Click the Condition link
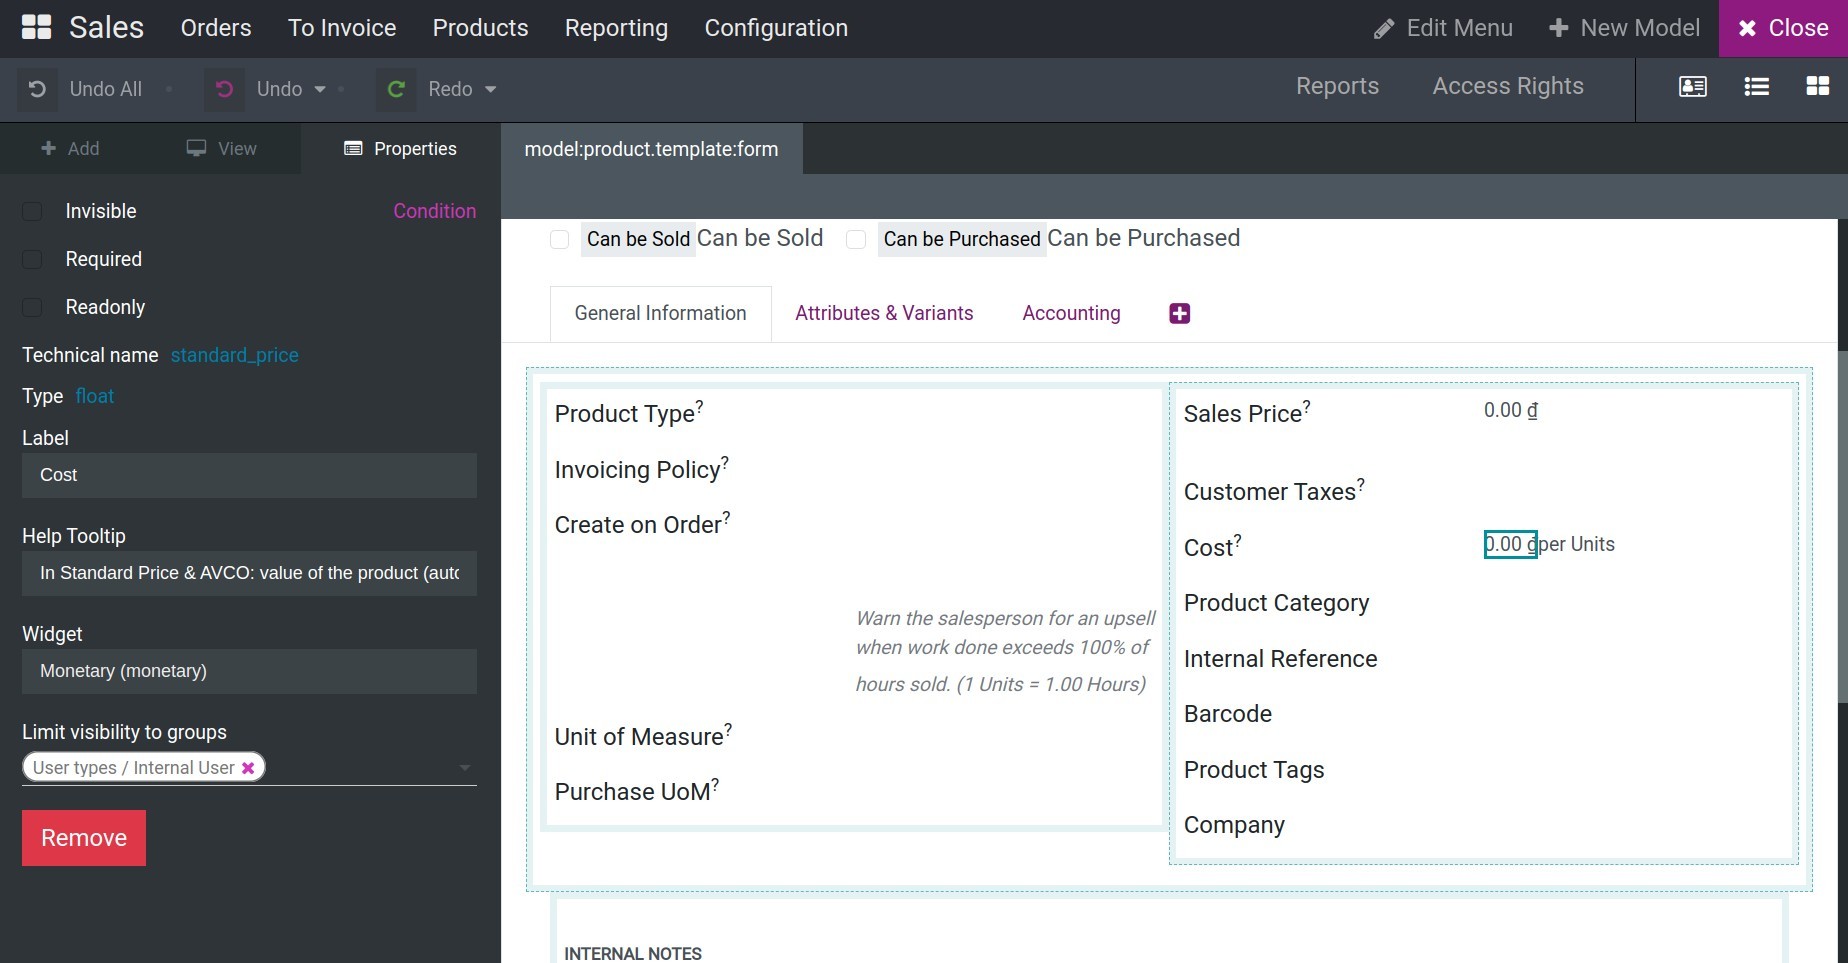The width and height of the screenshot is (1848, 963). (x=434, y=211)
